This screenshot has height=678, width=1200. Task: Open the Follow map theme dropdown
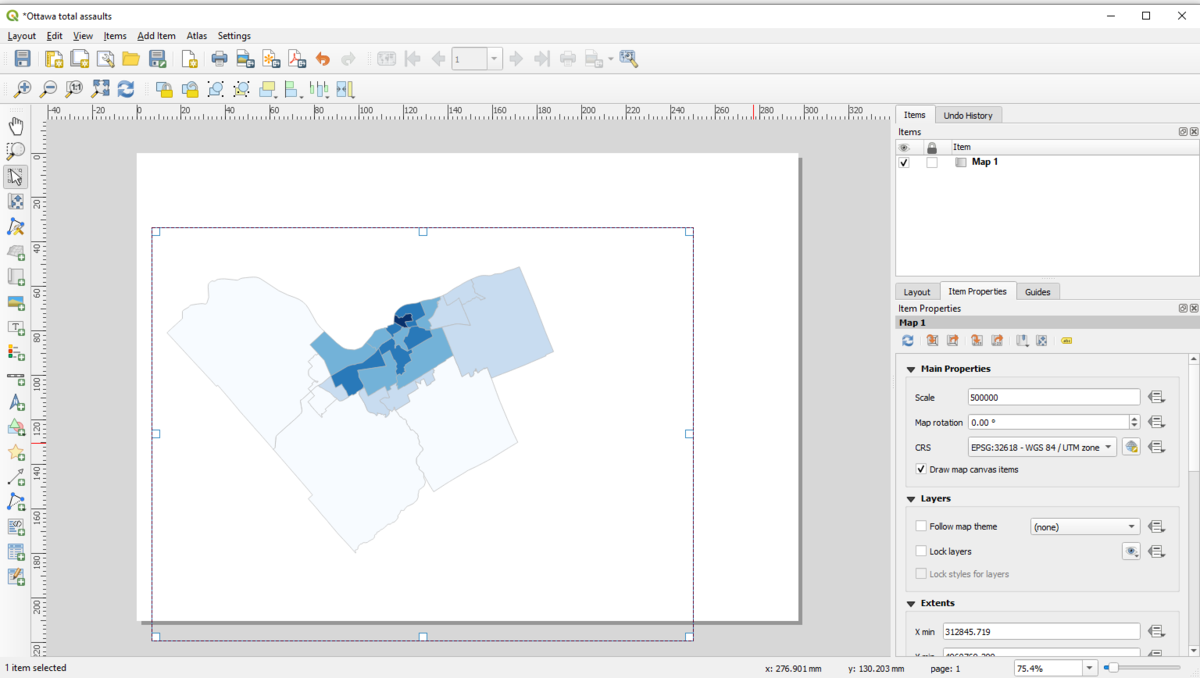(1085, 526)
